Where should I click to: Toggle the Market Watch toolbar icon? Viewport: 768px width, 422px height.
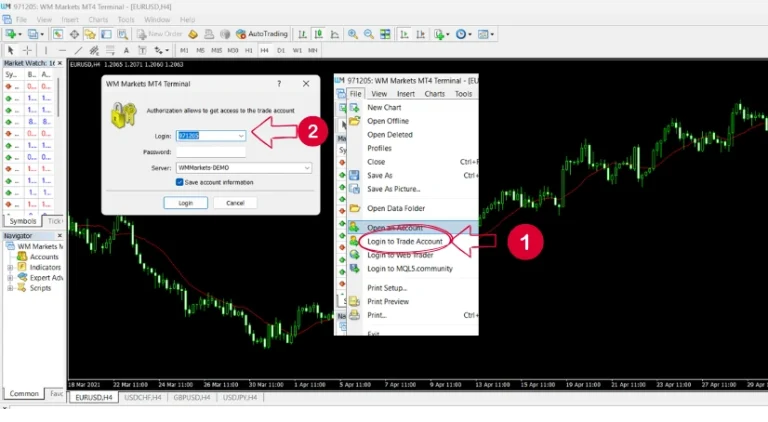(x=58, y=34)
